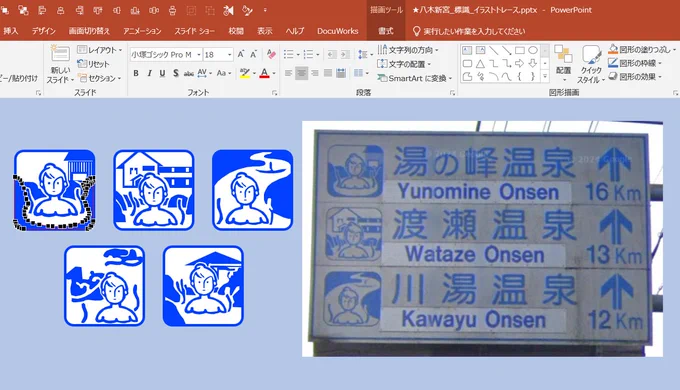This screenshot has height=390, width=680.
Task: Justify text alignment
Action: [x=328, y=73]
